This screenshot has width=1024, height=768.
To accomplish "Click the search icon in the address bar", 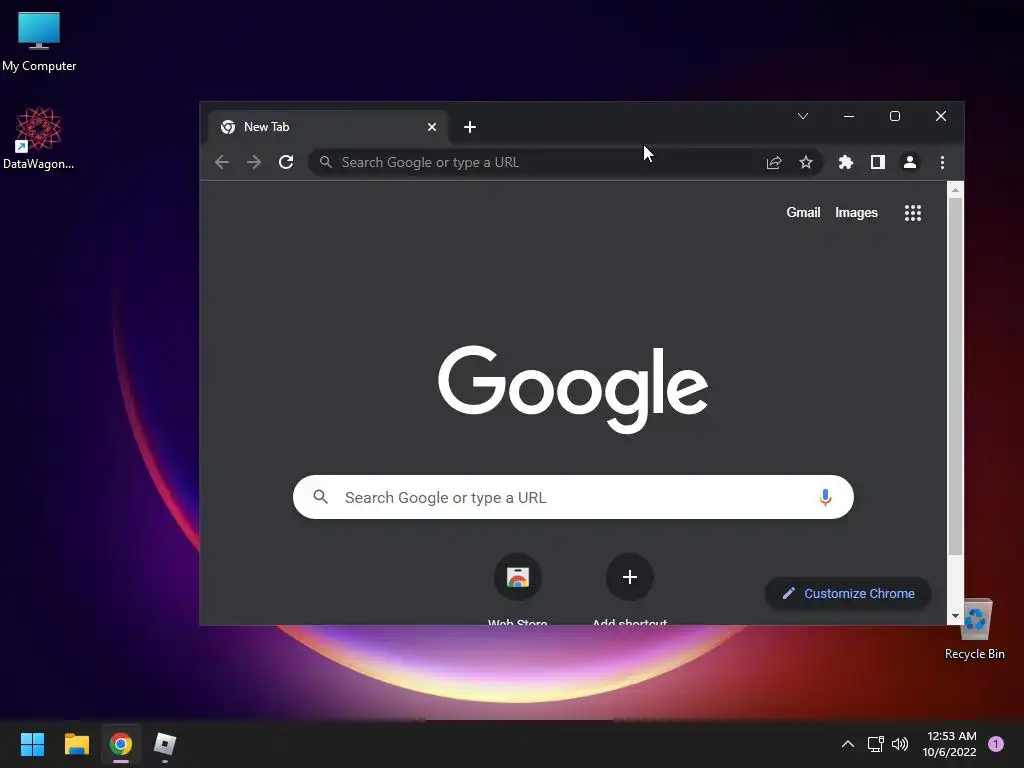I will 325,162.
